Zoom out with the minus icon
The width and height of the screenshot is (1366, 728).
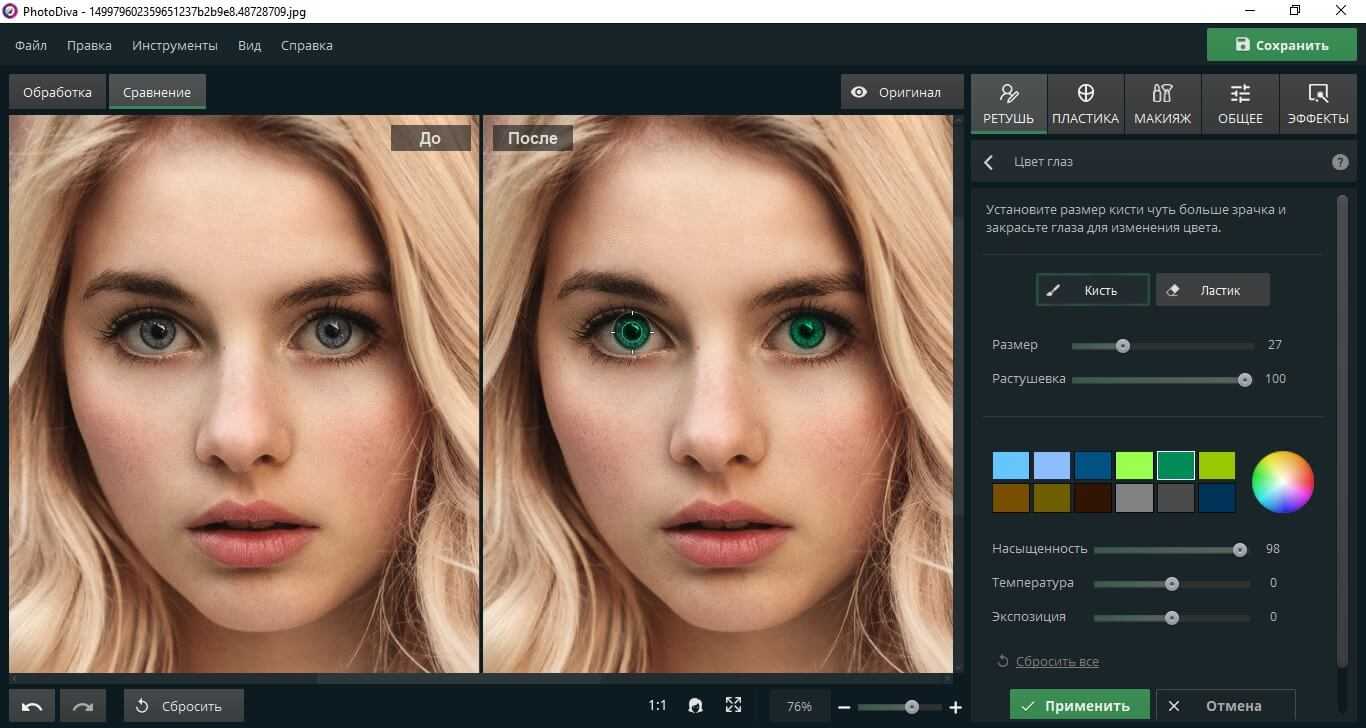click(x=844, y=707)
